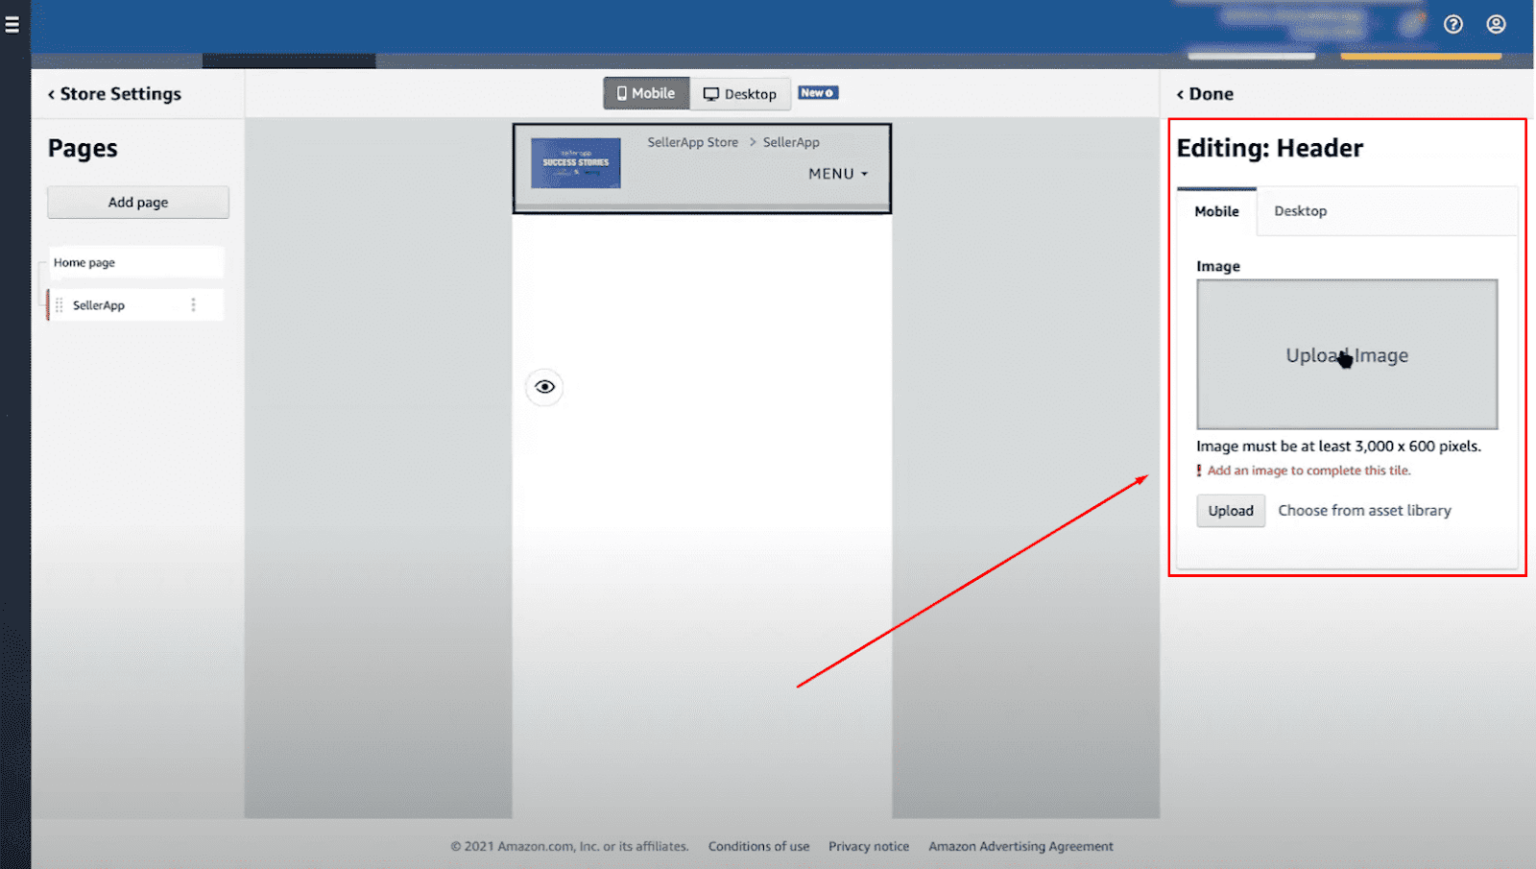The image size is (1536, 869).
Task: Open Choose from asset library
Action: tap(1364, 510)
